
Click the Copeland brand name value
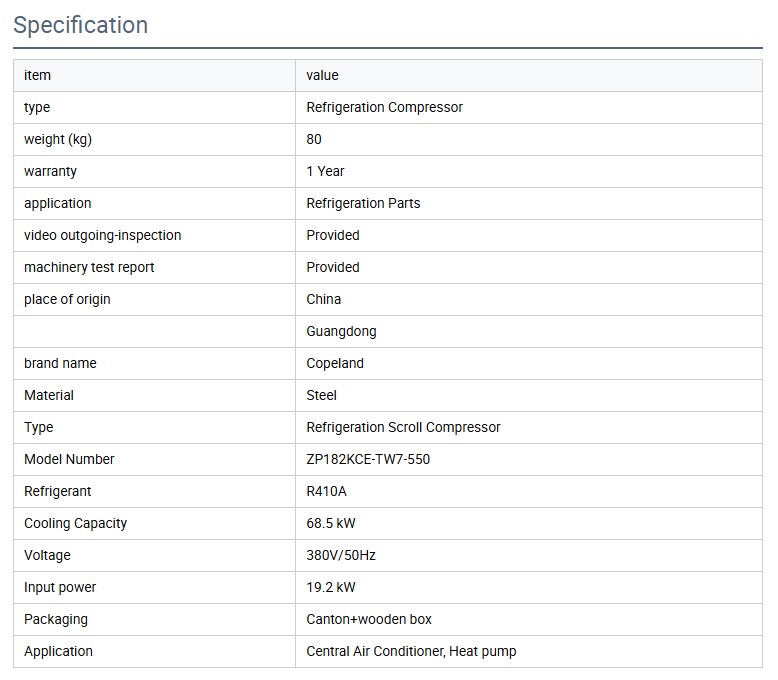[x=335, y=363]
